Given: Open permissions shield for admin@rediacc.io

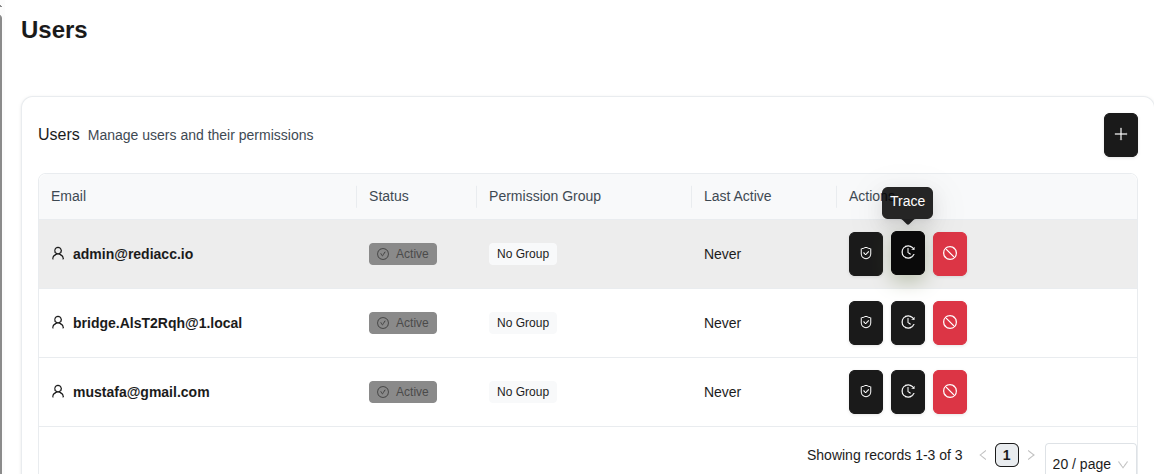Looking at the screenshot, I should (x=866, y=254).
